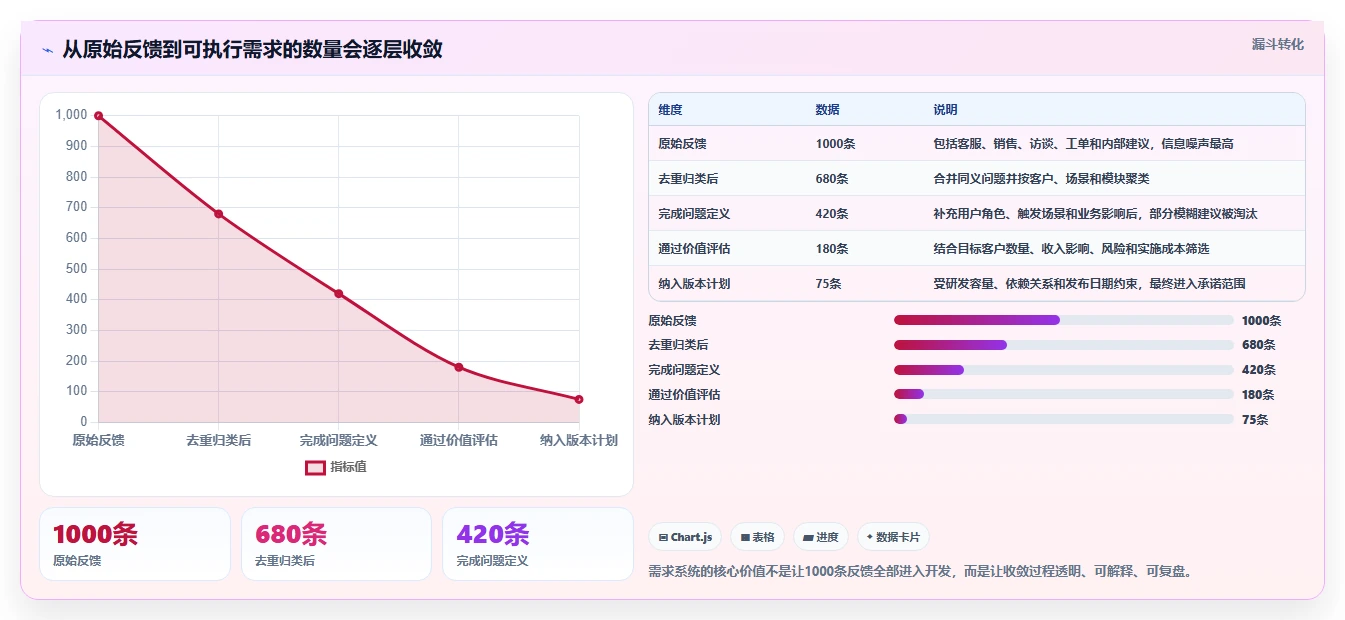The width and height of the screenshot is (1345, 620).
Task: Open the 1000条 原始反馈 data card
Action: (135, 544)
